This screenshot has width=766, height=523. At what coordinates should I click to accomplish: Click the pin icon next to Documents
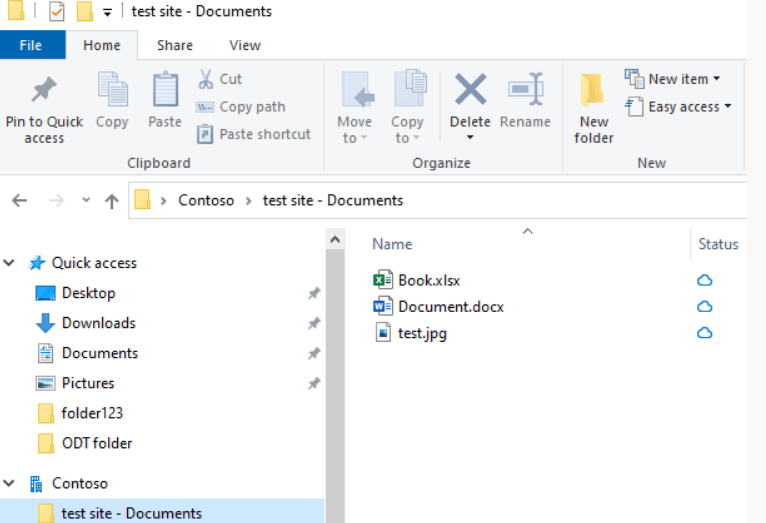[x=314, y=353]
